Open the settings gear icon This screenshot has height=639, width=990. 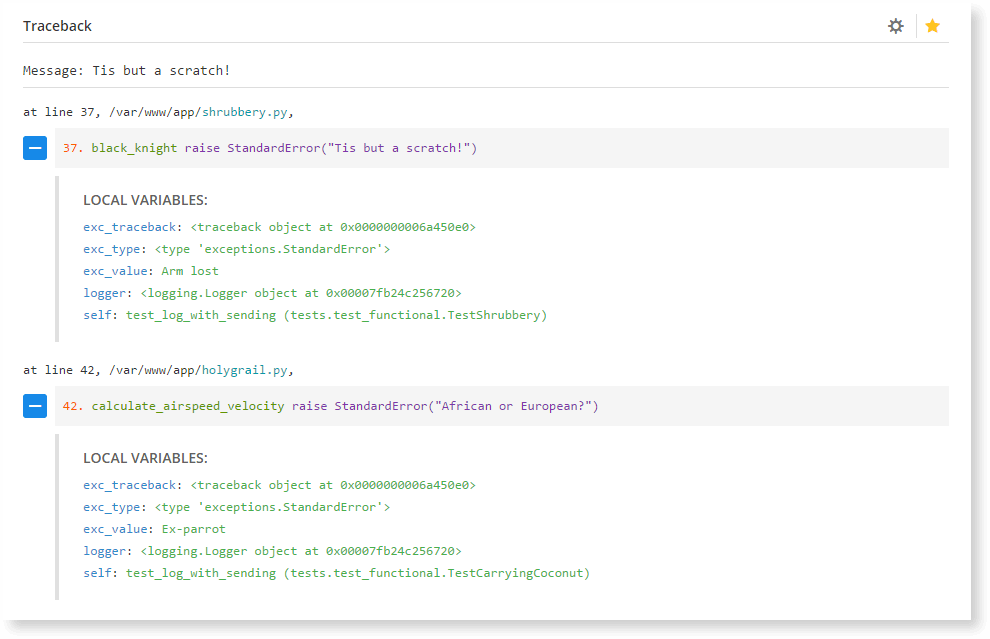[x=895, y=25]
